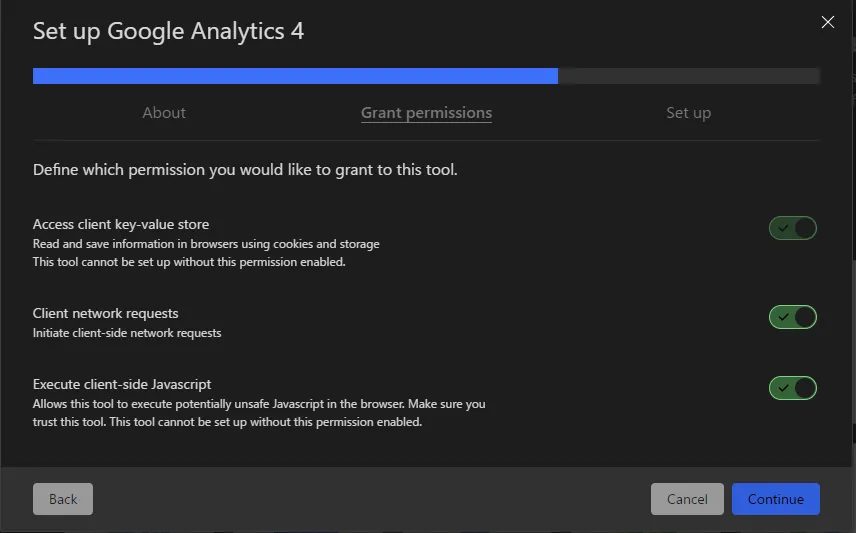Open the Set up step tab
The width and height of the screenshot is (856, 533).
tap(688, 113)
